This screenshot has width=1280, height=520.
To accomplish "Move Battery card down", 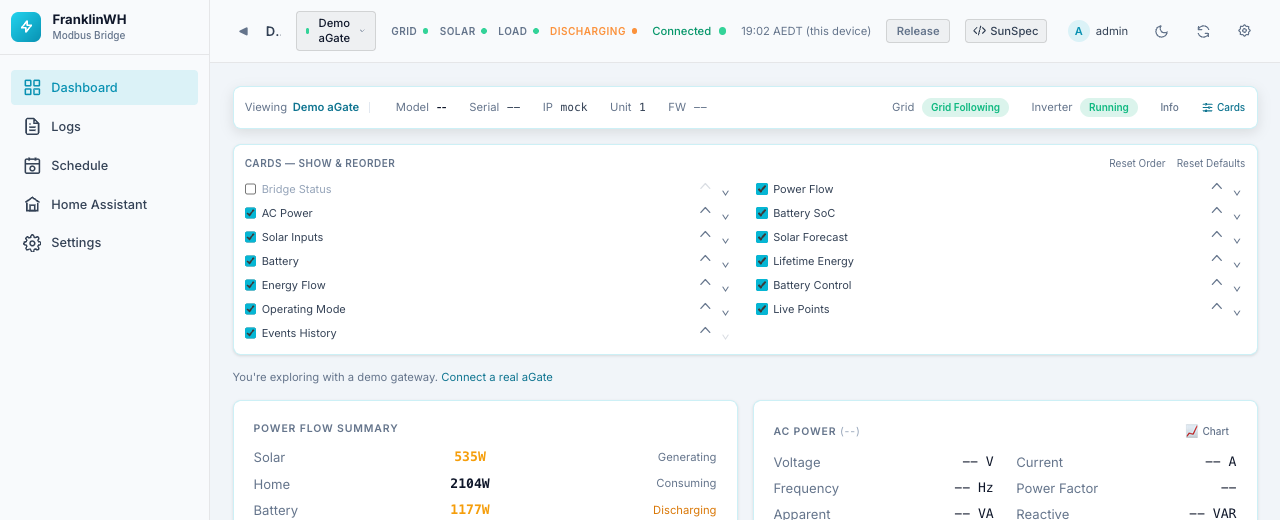I will pyautogui.click(x=726, y=264).
